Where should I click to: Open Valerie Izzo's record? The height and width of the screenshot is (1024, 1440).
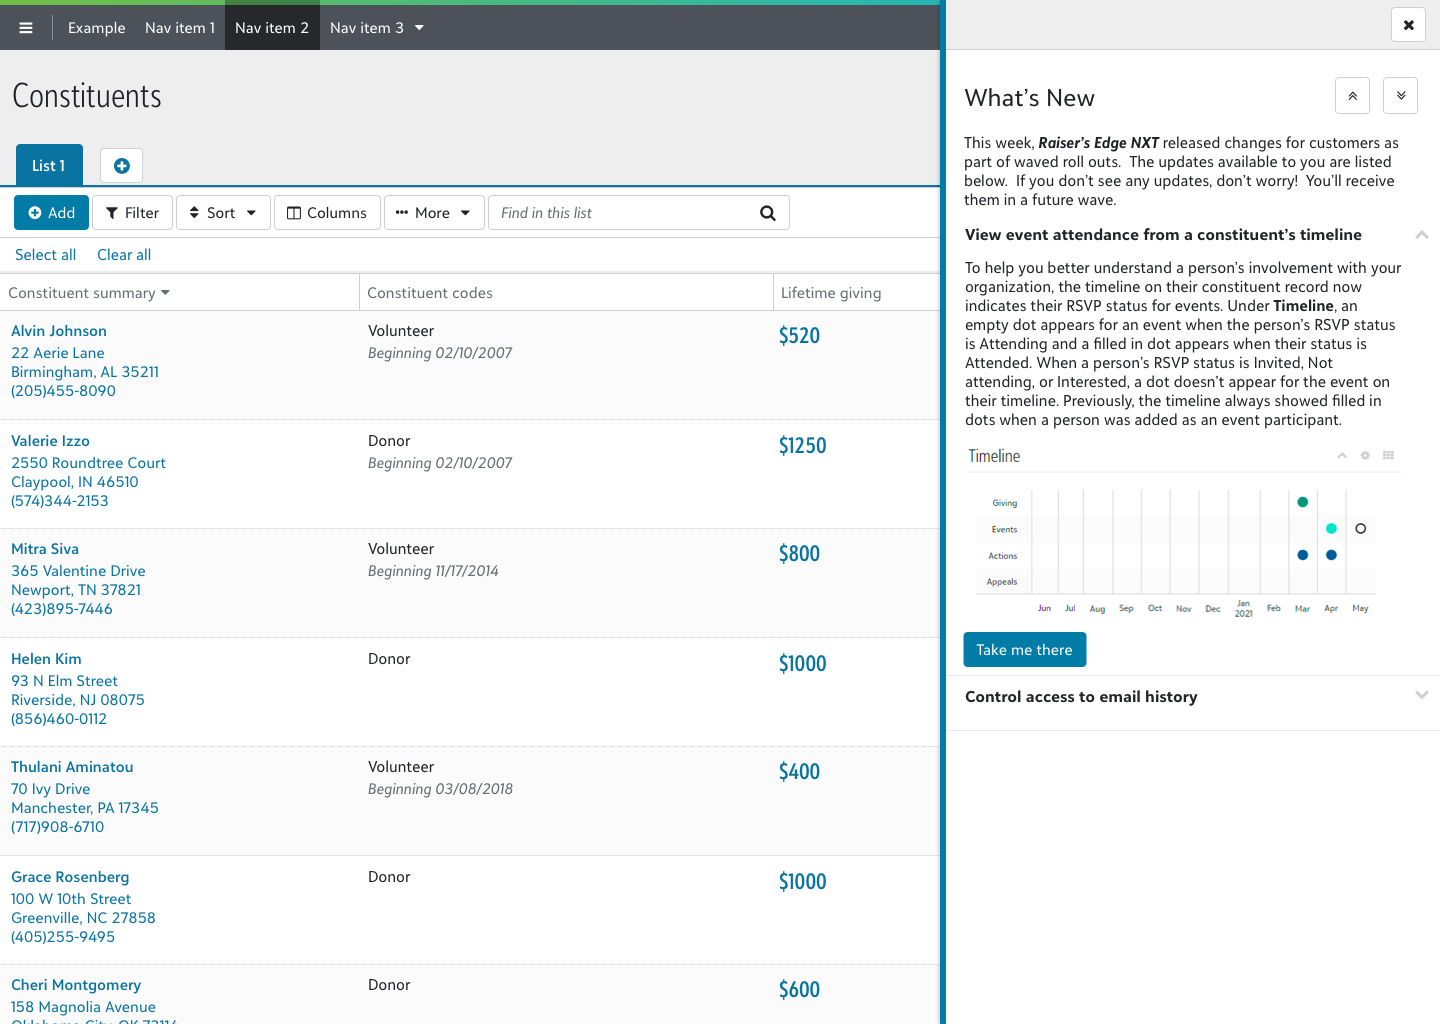click(50, 441)
